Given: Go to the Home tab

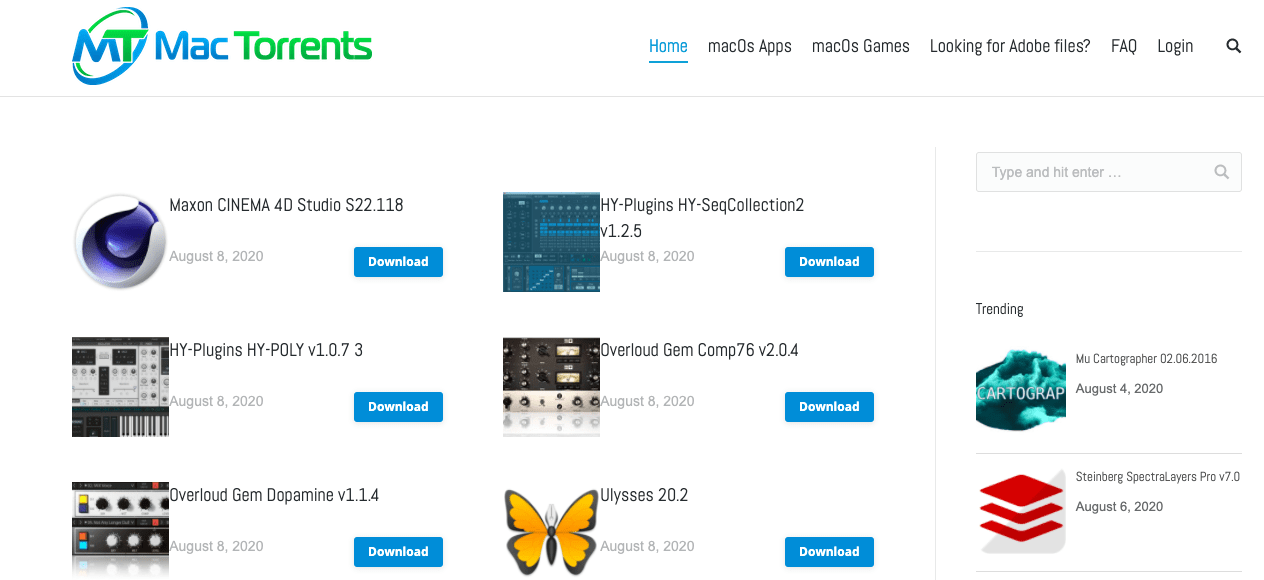Looking at the screenshot, I should [x=668, y=46].
